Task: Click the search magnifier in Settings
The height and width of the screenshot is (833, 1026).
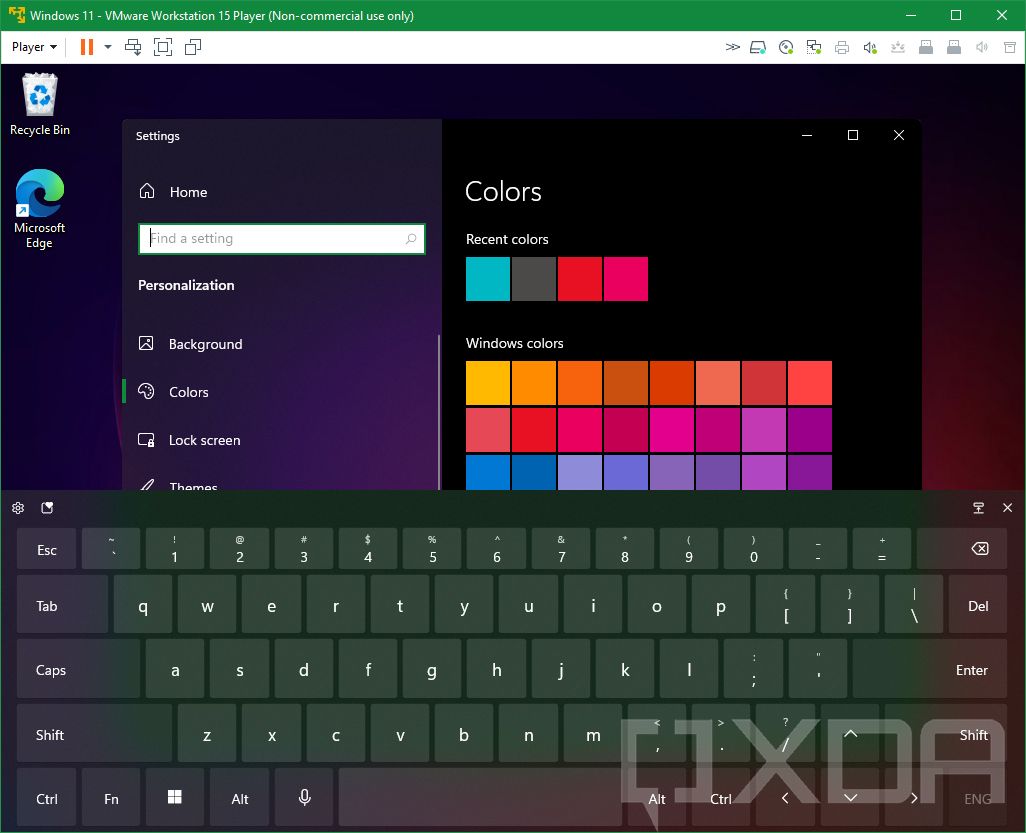Action: pyautogui.click(x=411, y=239)
